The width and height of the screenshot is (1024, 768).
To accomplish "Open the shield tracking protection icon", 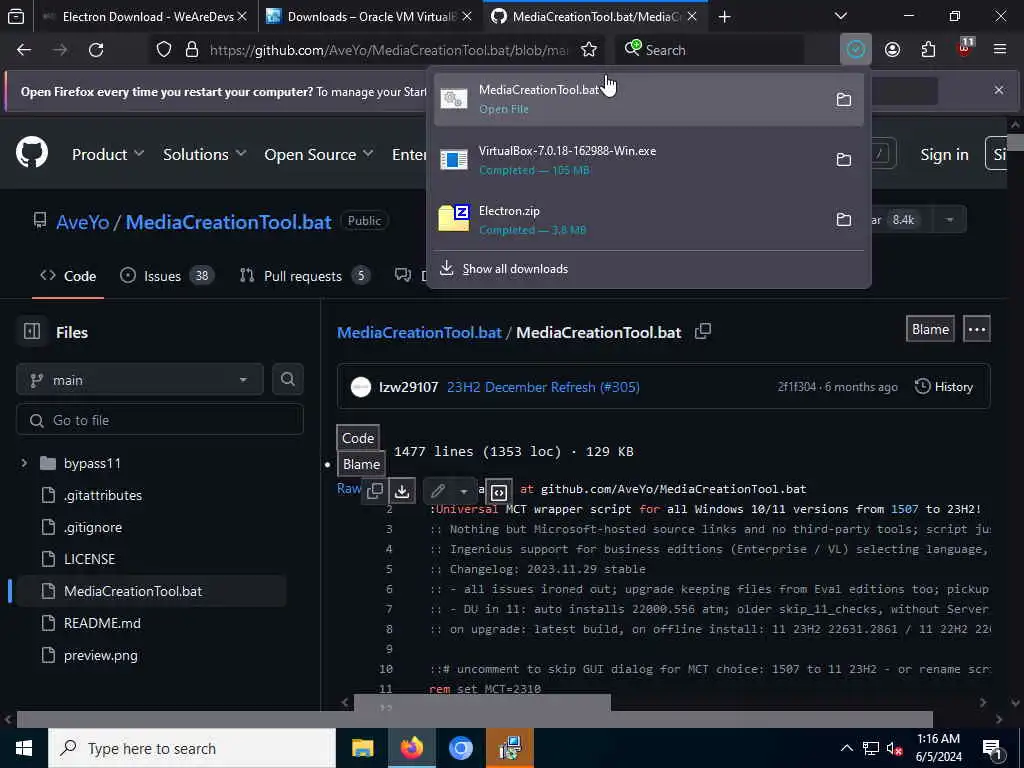I will coord(164,50).
